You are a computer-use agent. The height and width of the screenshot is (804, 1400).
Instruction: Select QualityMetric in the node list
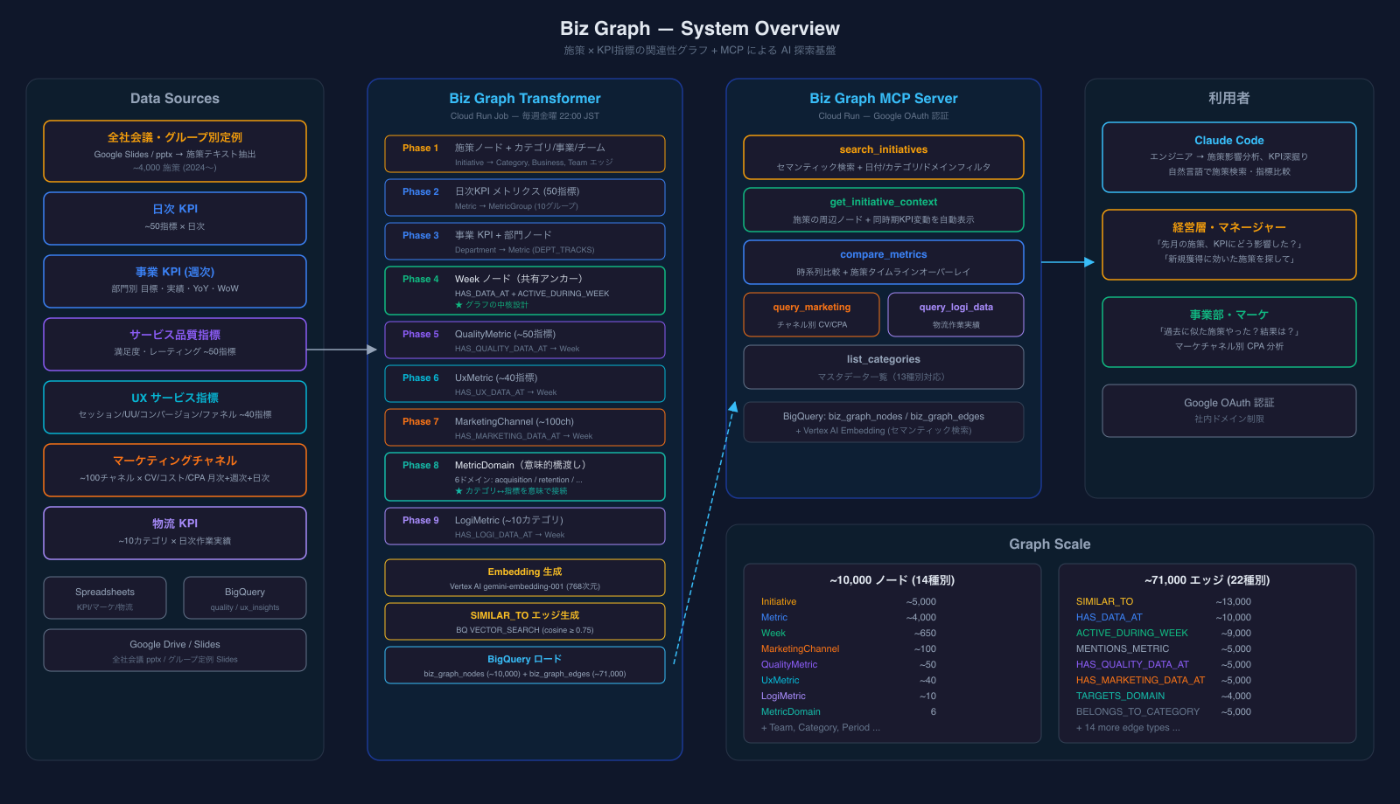[x=789, y=664]
